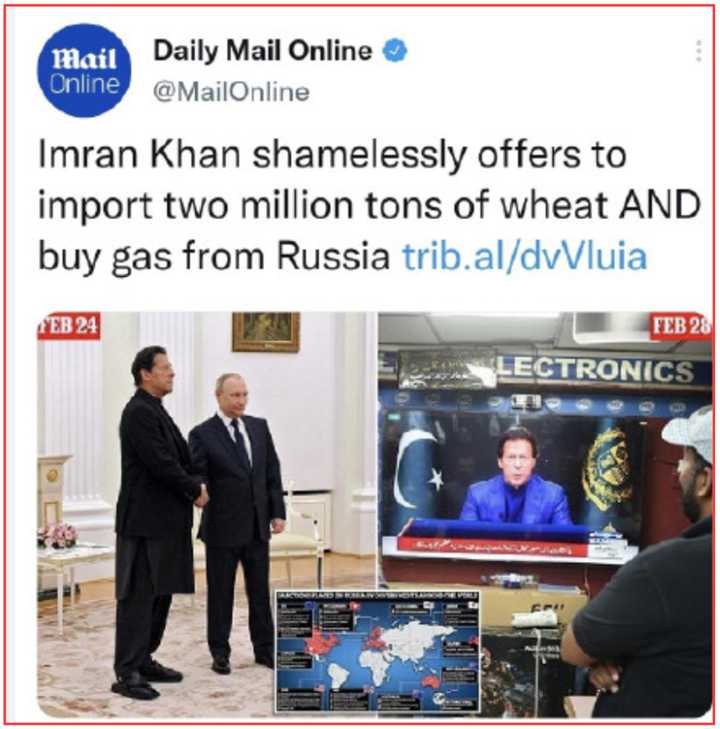Click the framed painting on the wall

coord(265,331)
